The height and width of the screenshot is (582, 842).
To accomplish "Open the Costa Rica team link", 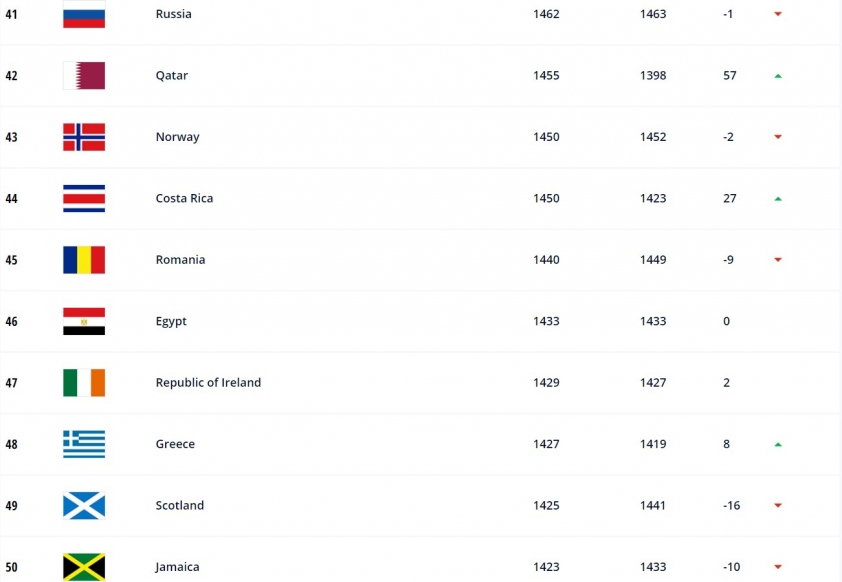I will pyautogui.click(x=184, y=198).
